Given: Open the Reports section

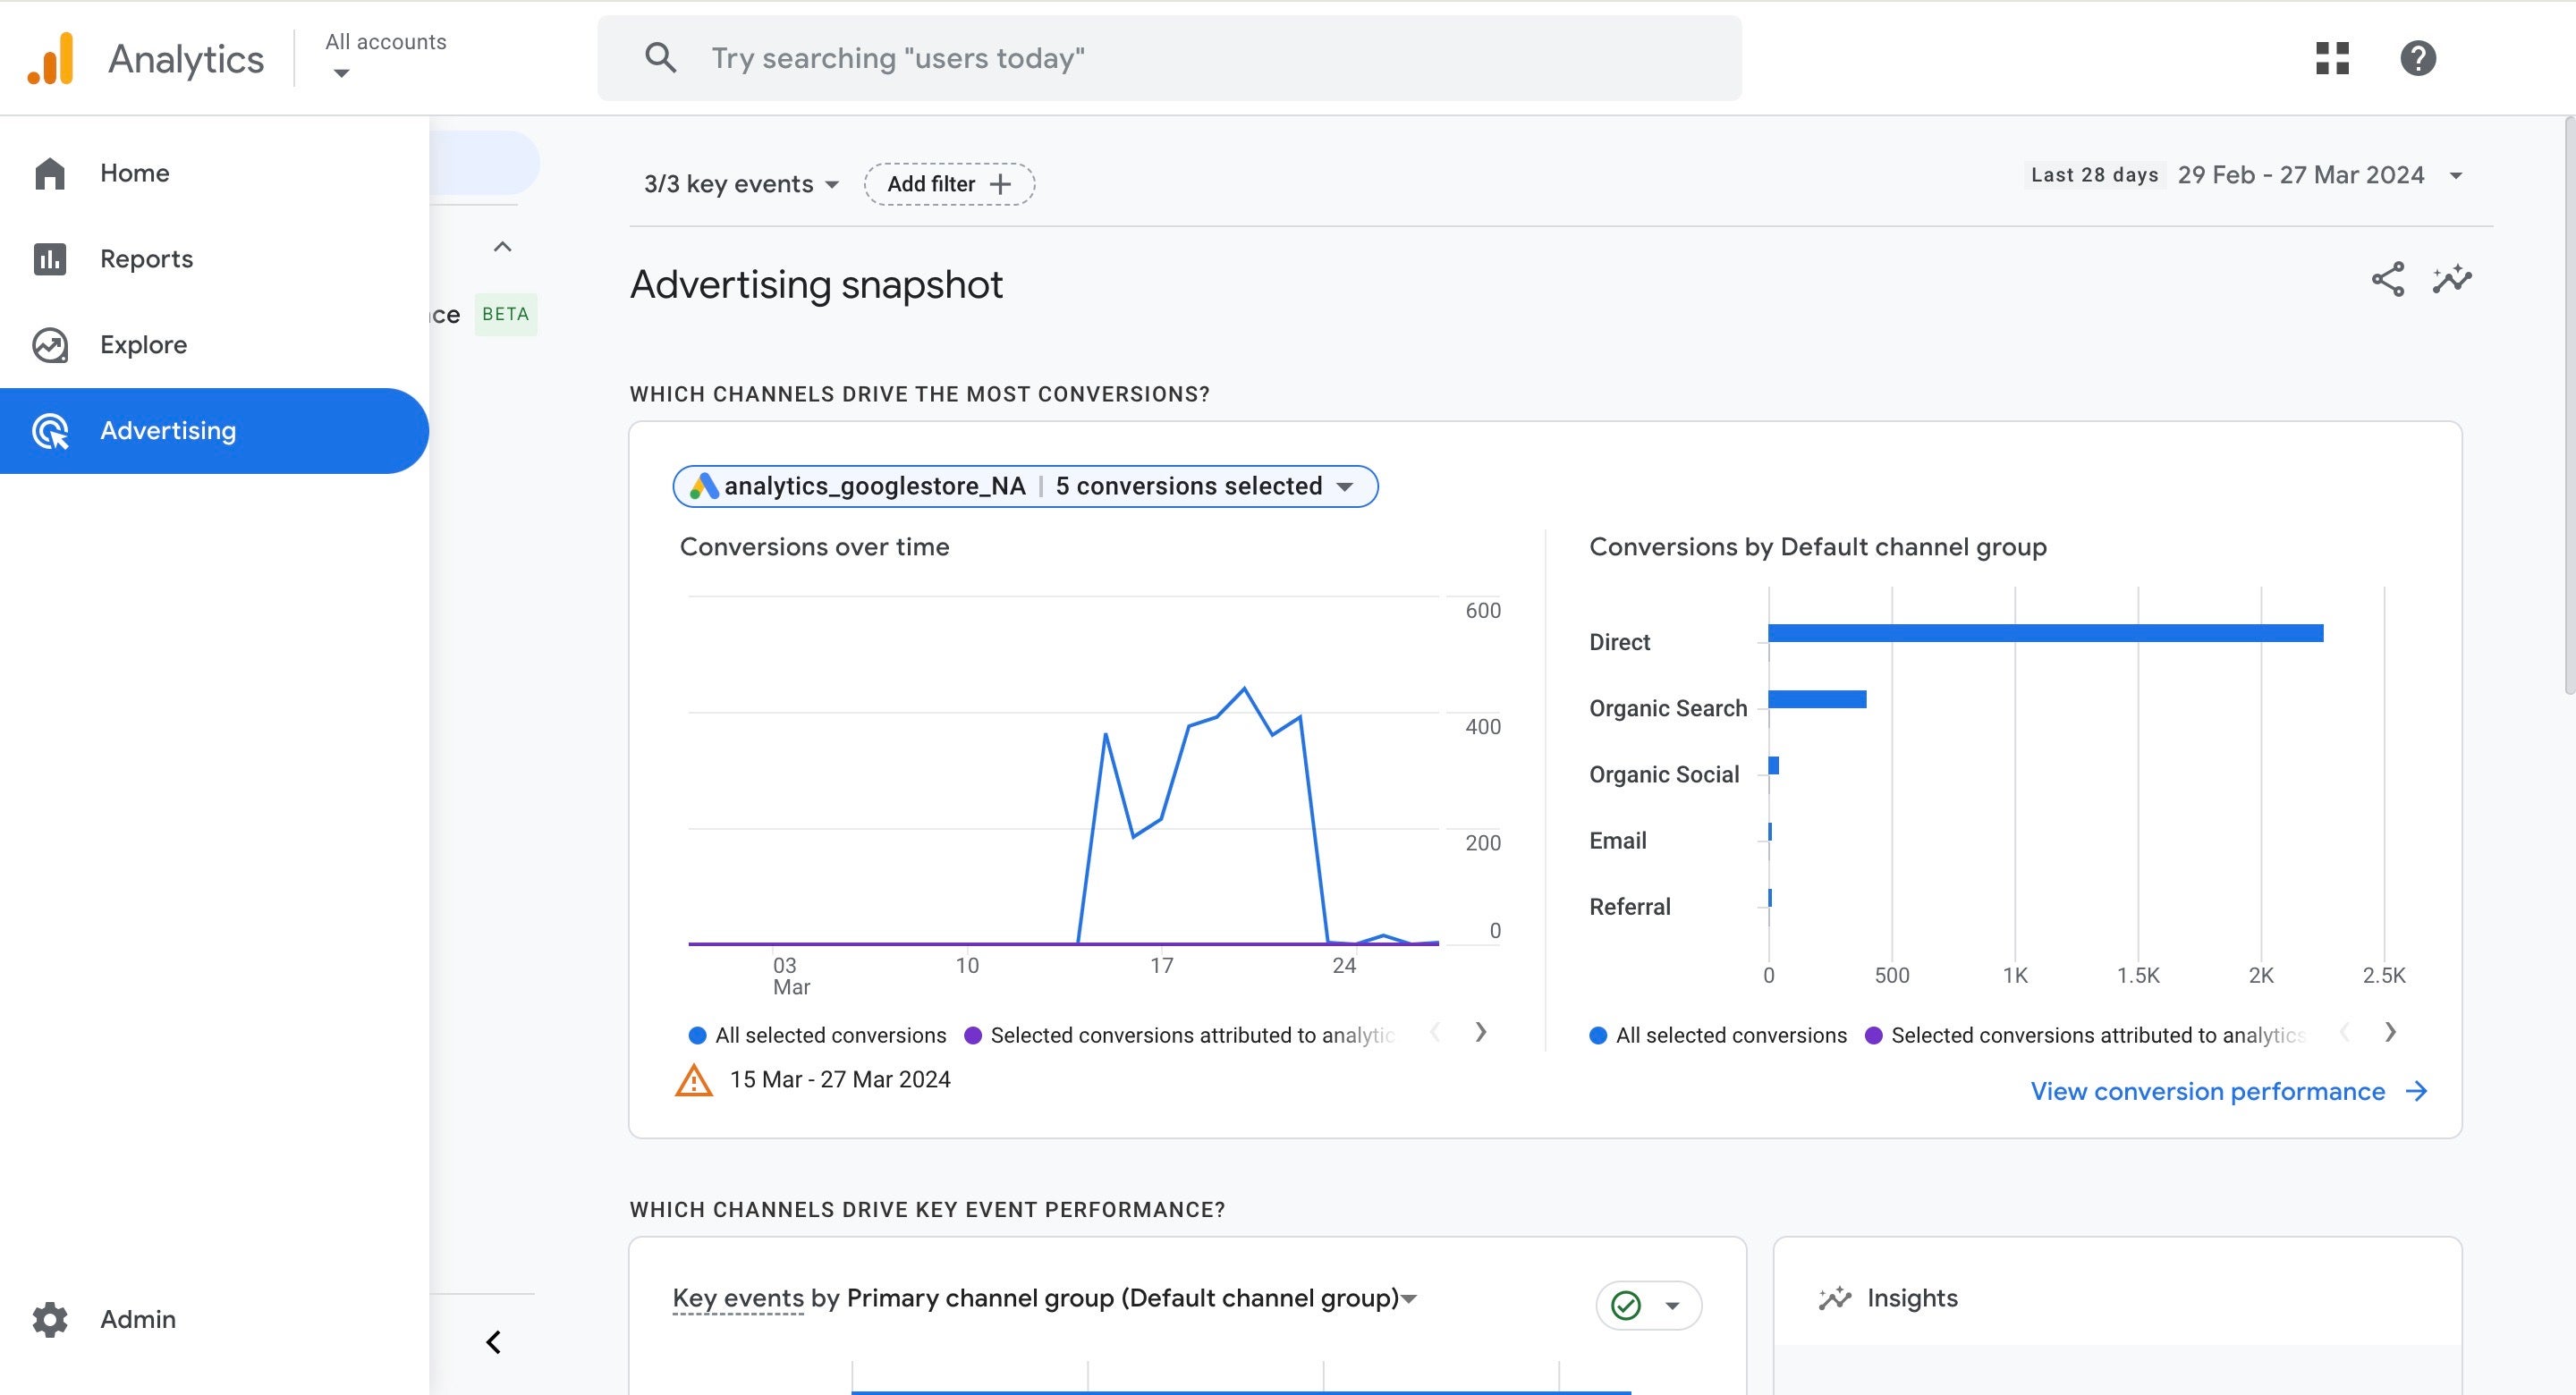Looking at the screenshot, I should [146, 259].
